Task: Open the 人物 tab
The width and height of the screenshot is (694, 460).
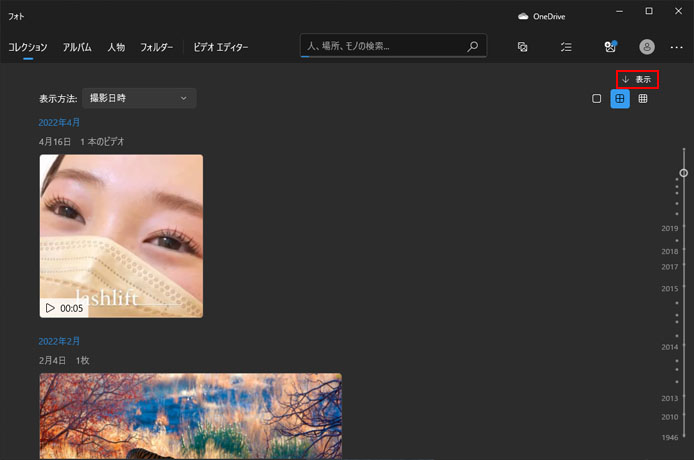Action: (116, 47)
